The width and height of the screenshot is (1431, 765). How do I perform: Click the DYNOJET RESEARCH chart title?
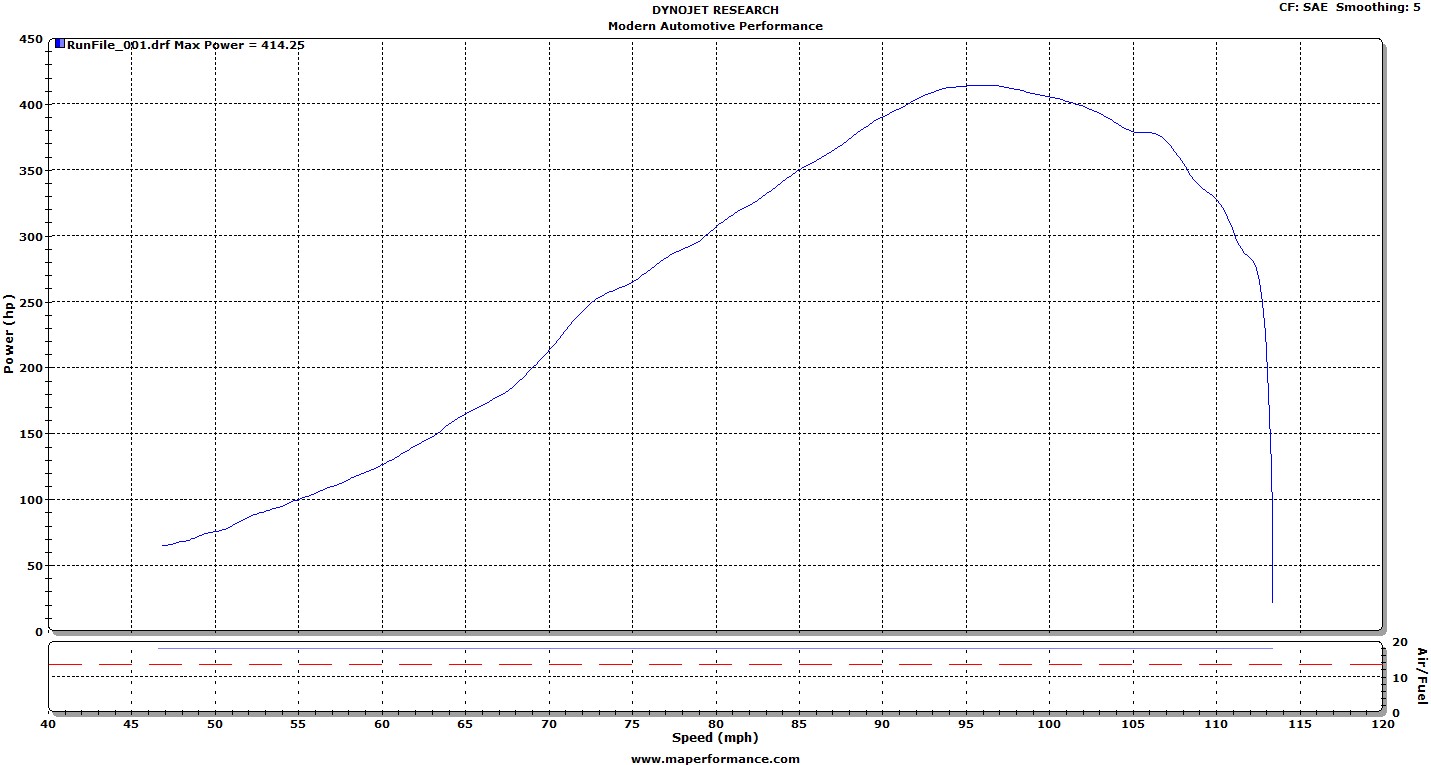coord(715,10)
